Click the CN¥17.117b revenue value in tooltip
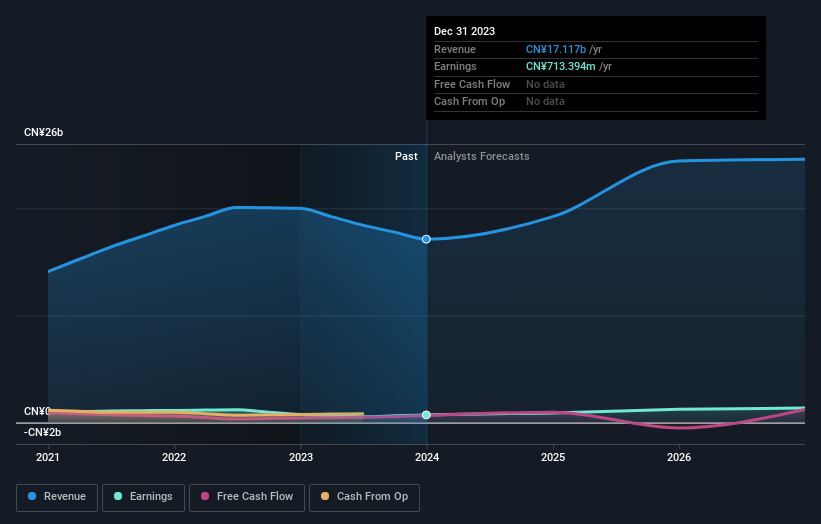821x524 pixels. 556,49
